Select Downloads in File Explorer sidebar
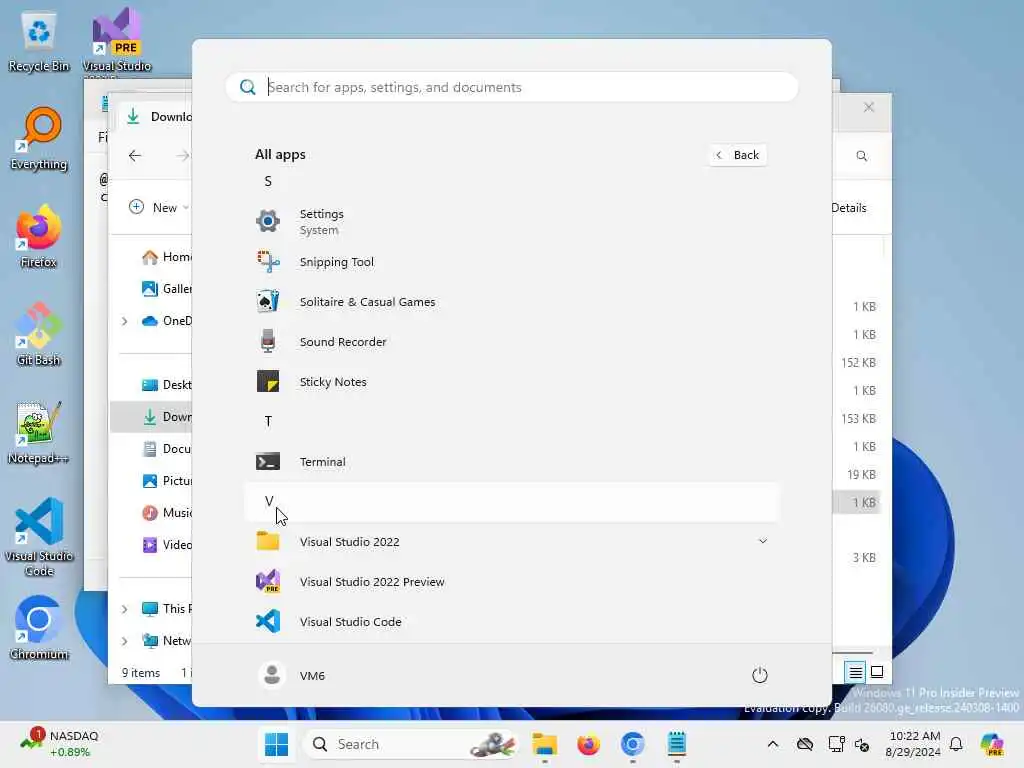This screenshot has width=1024, height=768. 152,417
